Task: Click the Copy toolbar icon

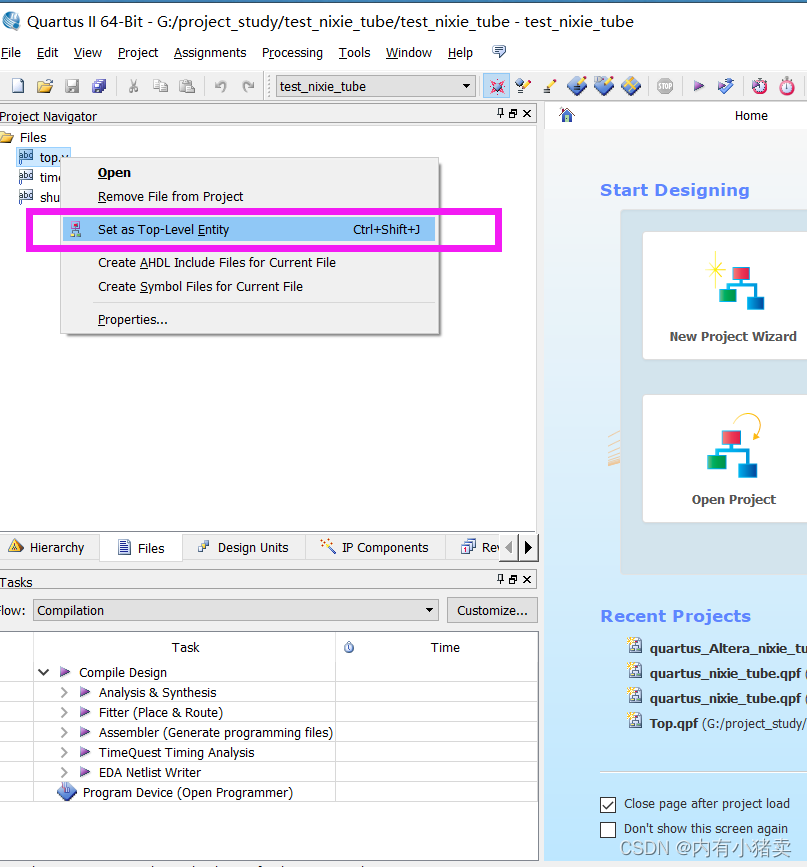Action: [160, 86]
